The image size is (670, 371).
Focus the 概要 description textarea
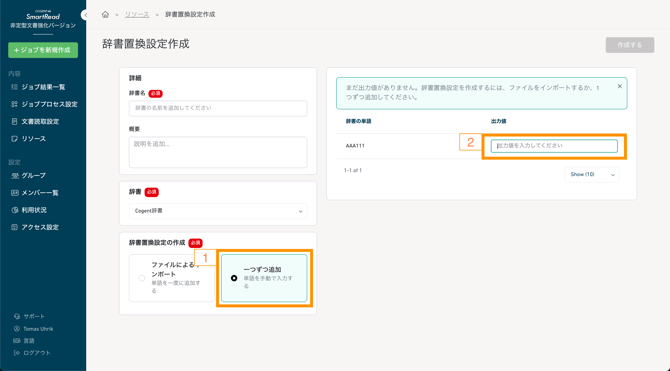point(218,152)
